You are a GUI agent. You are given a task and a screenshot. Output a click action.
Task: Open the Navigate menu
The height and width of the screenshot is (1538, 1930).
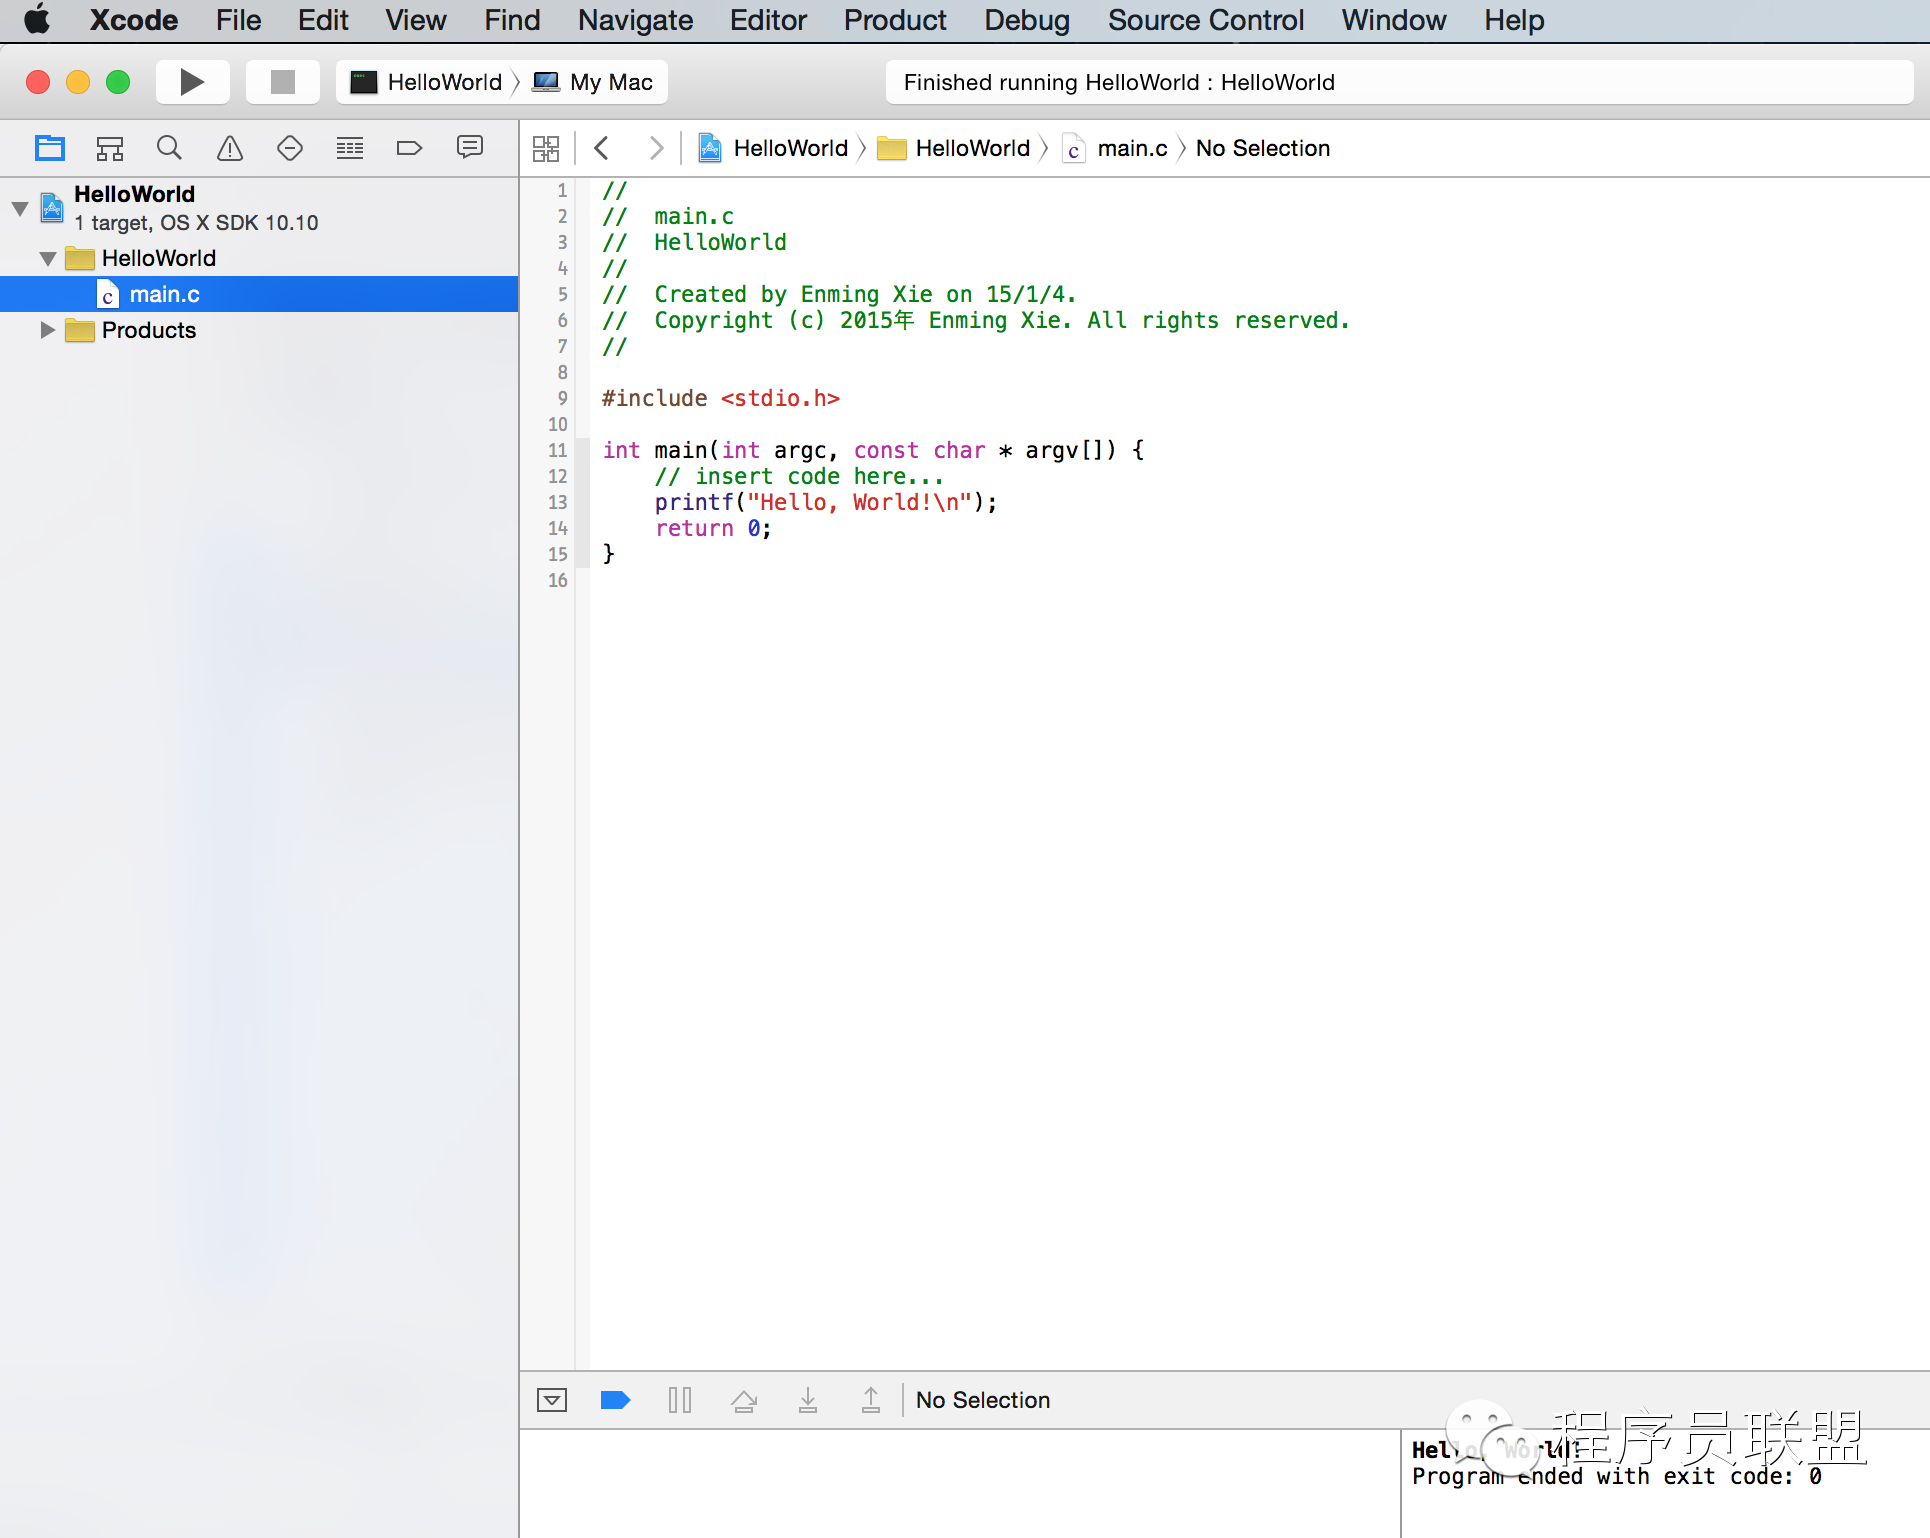[x=635, y=20]
